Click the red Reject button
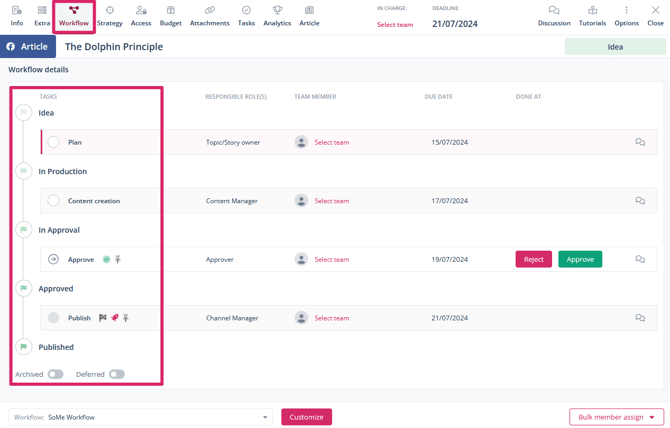Screen dimensions: 670x428 (533, 259)
